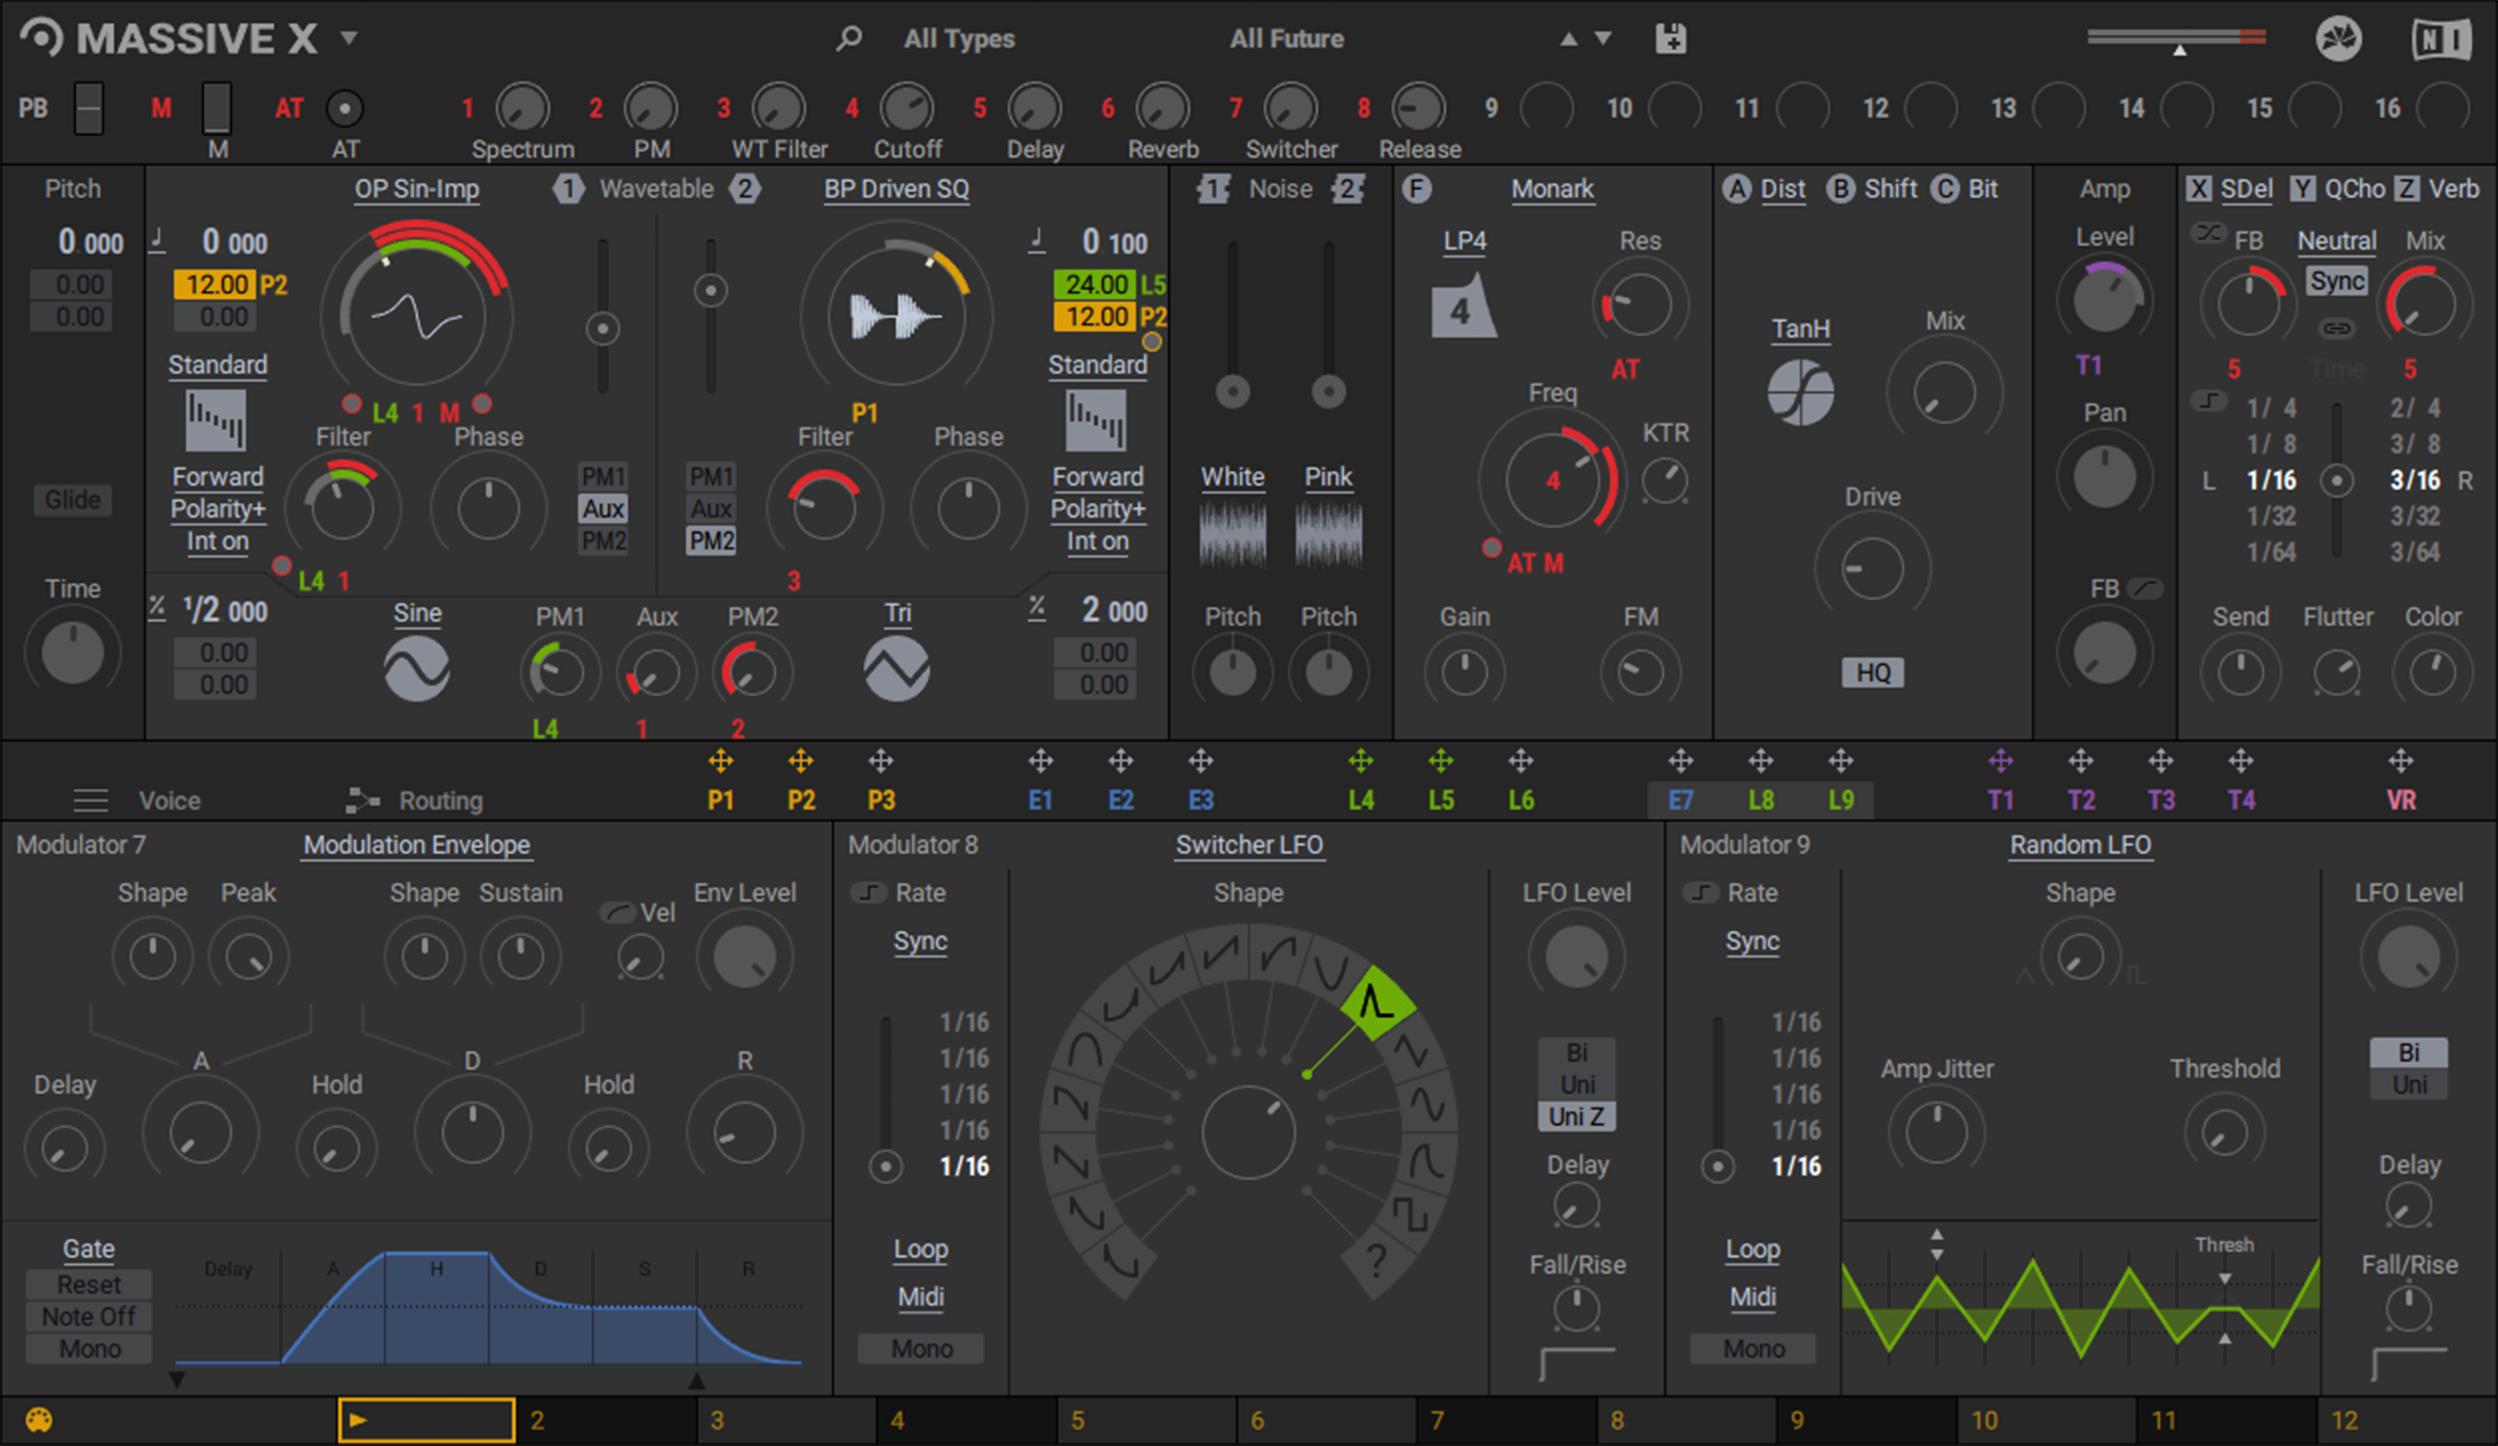Switch the Switcher LFO to Uni mode
Viewport: 2498px width, 1446px height.
pyautogui.click(x=1578, y=1083)
